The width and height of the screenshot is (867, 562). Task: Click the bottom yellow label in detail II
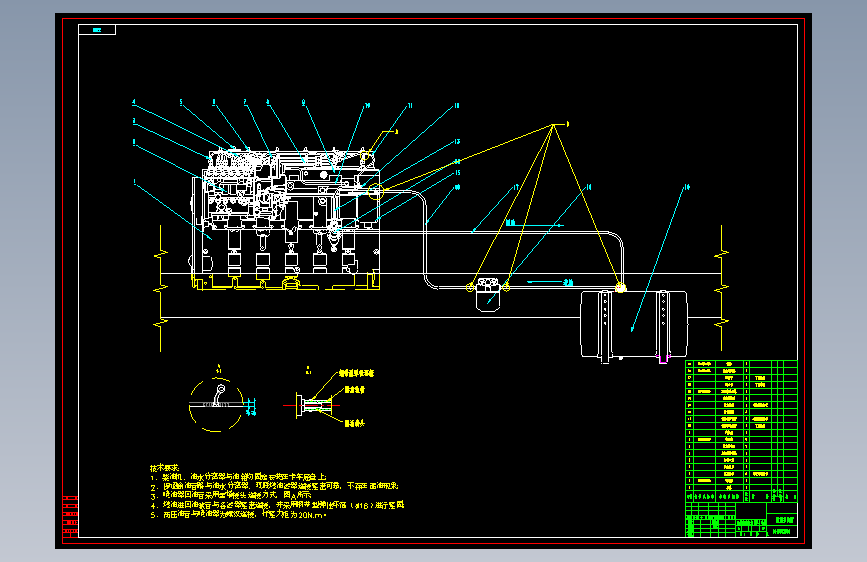pyautogui.click(x=355, y=424)
